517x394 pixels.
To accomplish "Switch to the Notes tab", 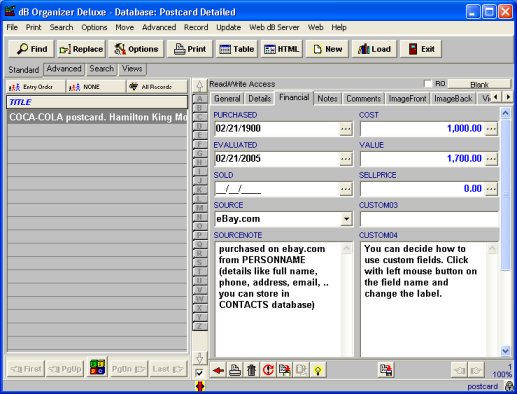I will pyautogui.click(x=327, y=99).
